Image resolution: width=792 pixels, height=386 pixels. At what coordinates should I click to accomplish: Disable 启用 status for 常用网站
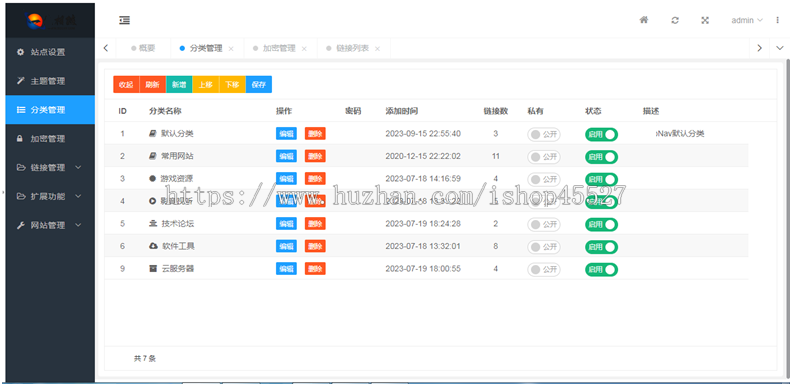[x=602, y=157]
